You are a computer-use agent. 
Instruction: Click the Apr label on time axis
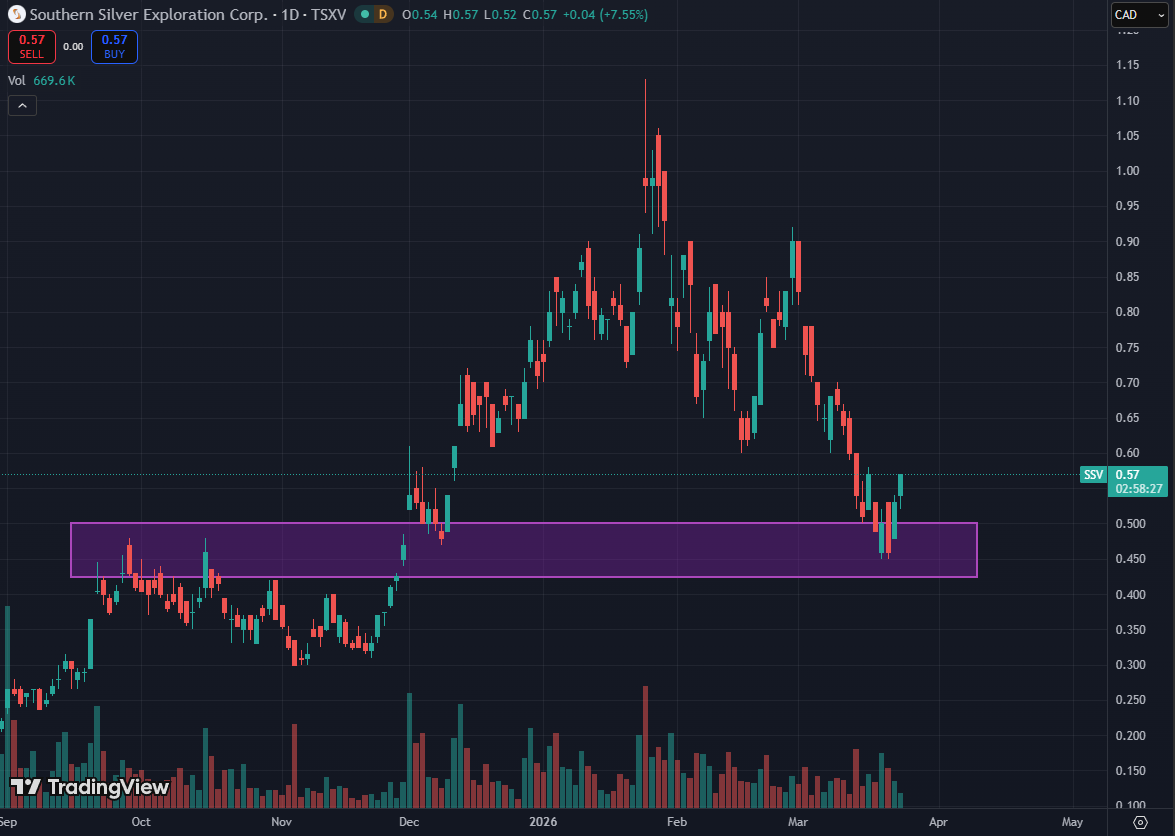(938, 822)
